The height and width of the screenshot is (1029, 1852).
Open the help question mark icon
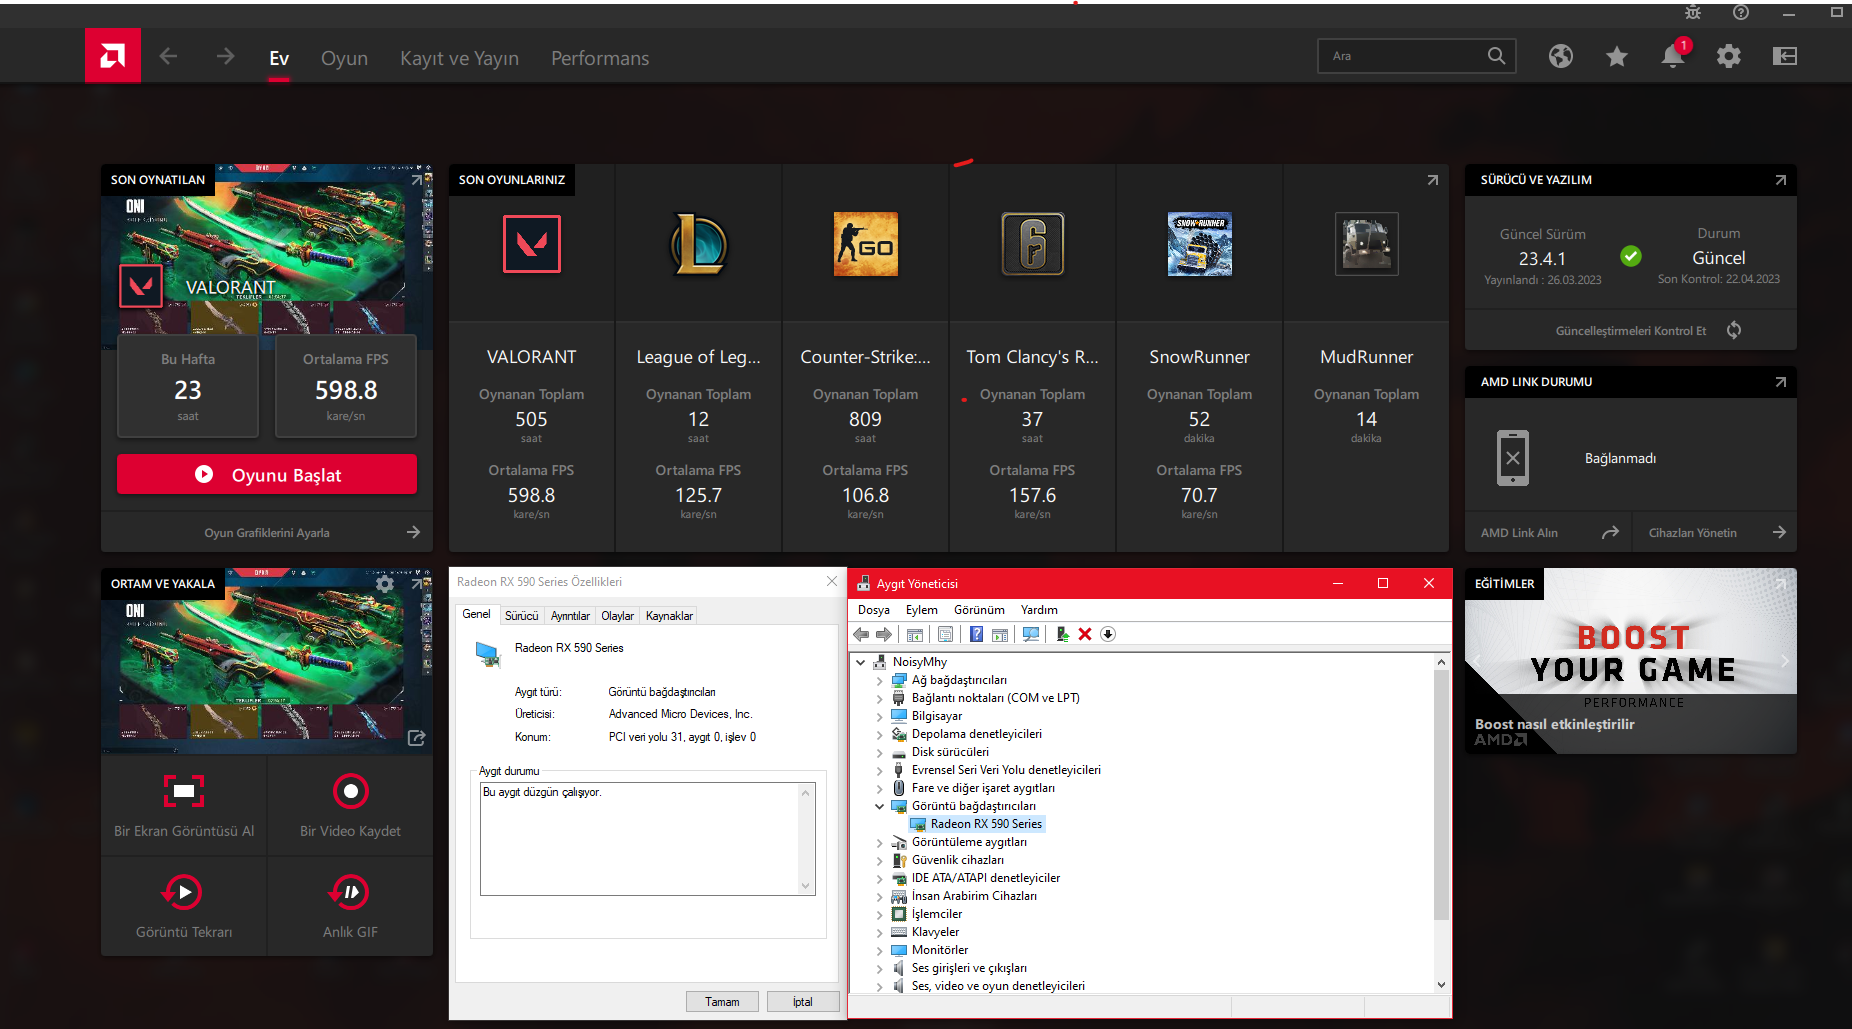click(1741, 12)
